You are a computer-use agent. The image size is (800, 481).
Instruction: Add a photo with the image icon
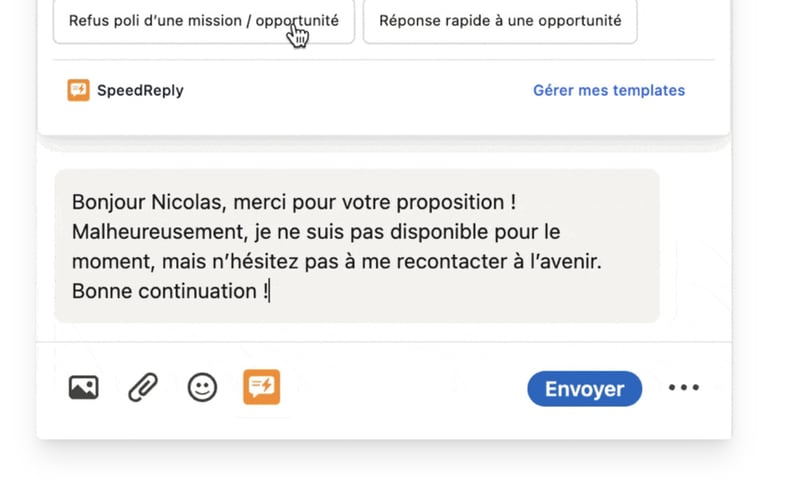83,387
